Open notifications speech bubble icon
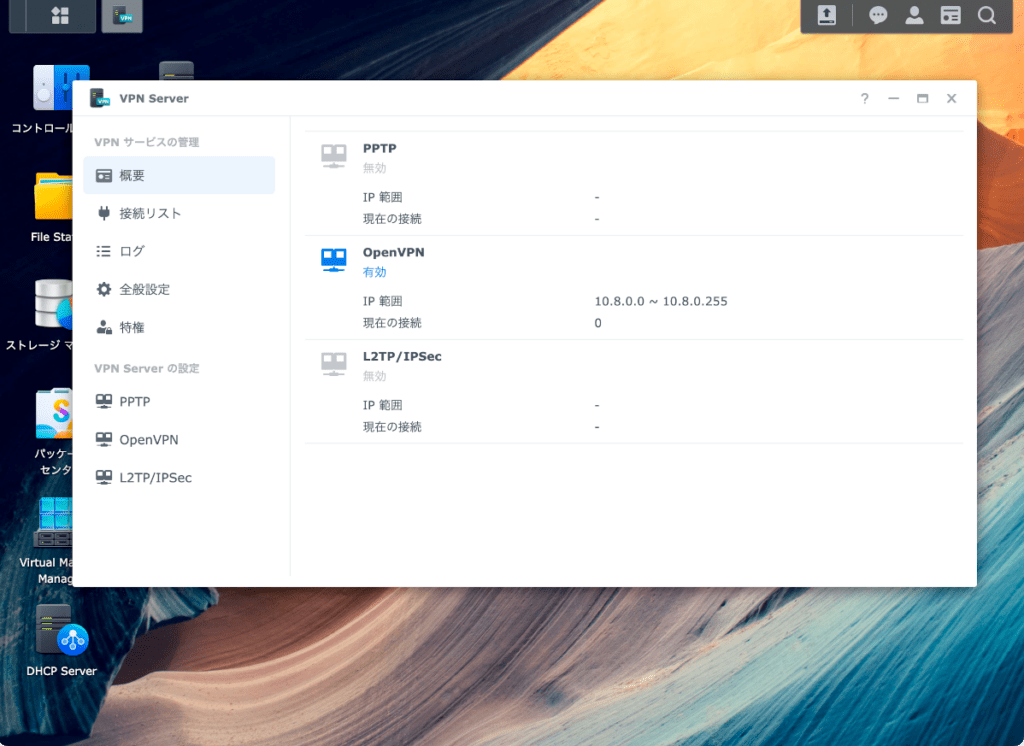This screenshot has height=746, width=1024. (878, 15)
